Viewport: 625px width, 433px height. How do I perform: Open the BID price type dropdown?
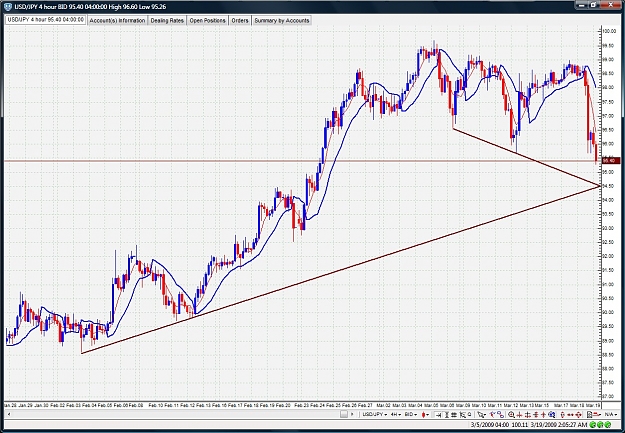tap(411, 415)
